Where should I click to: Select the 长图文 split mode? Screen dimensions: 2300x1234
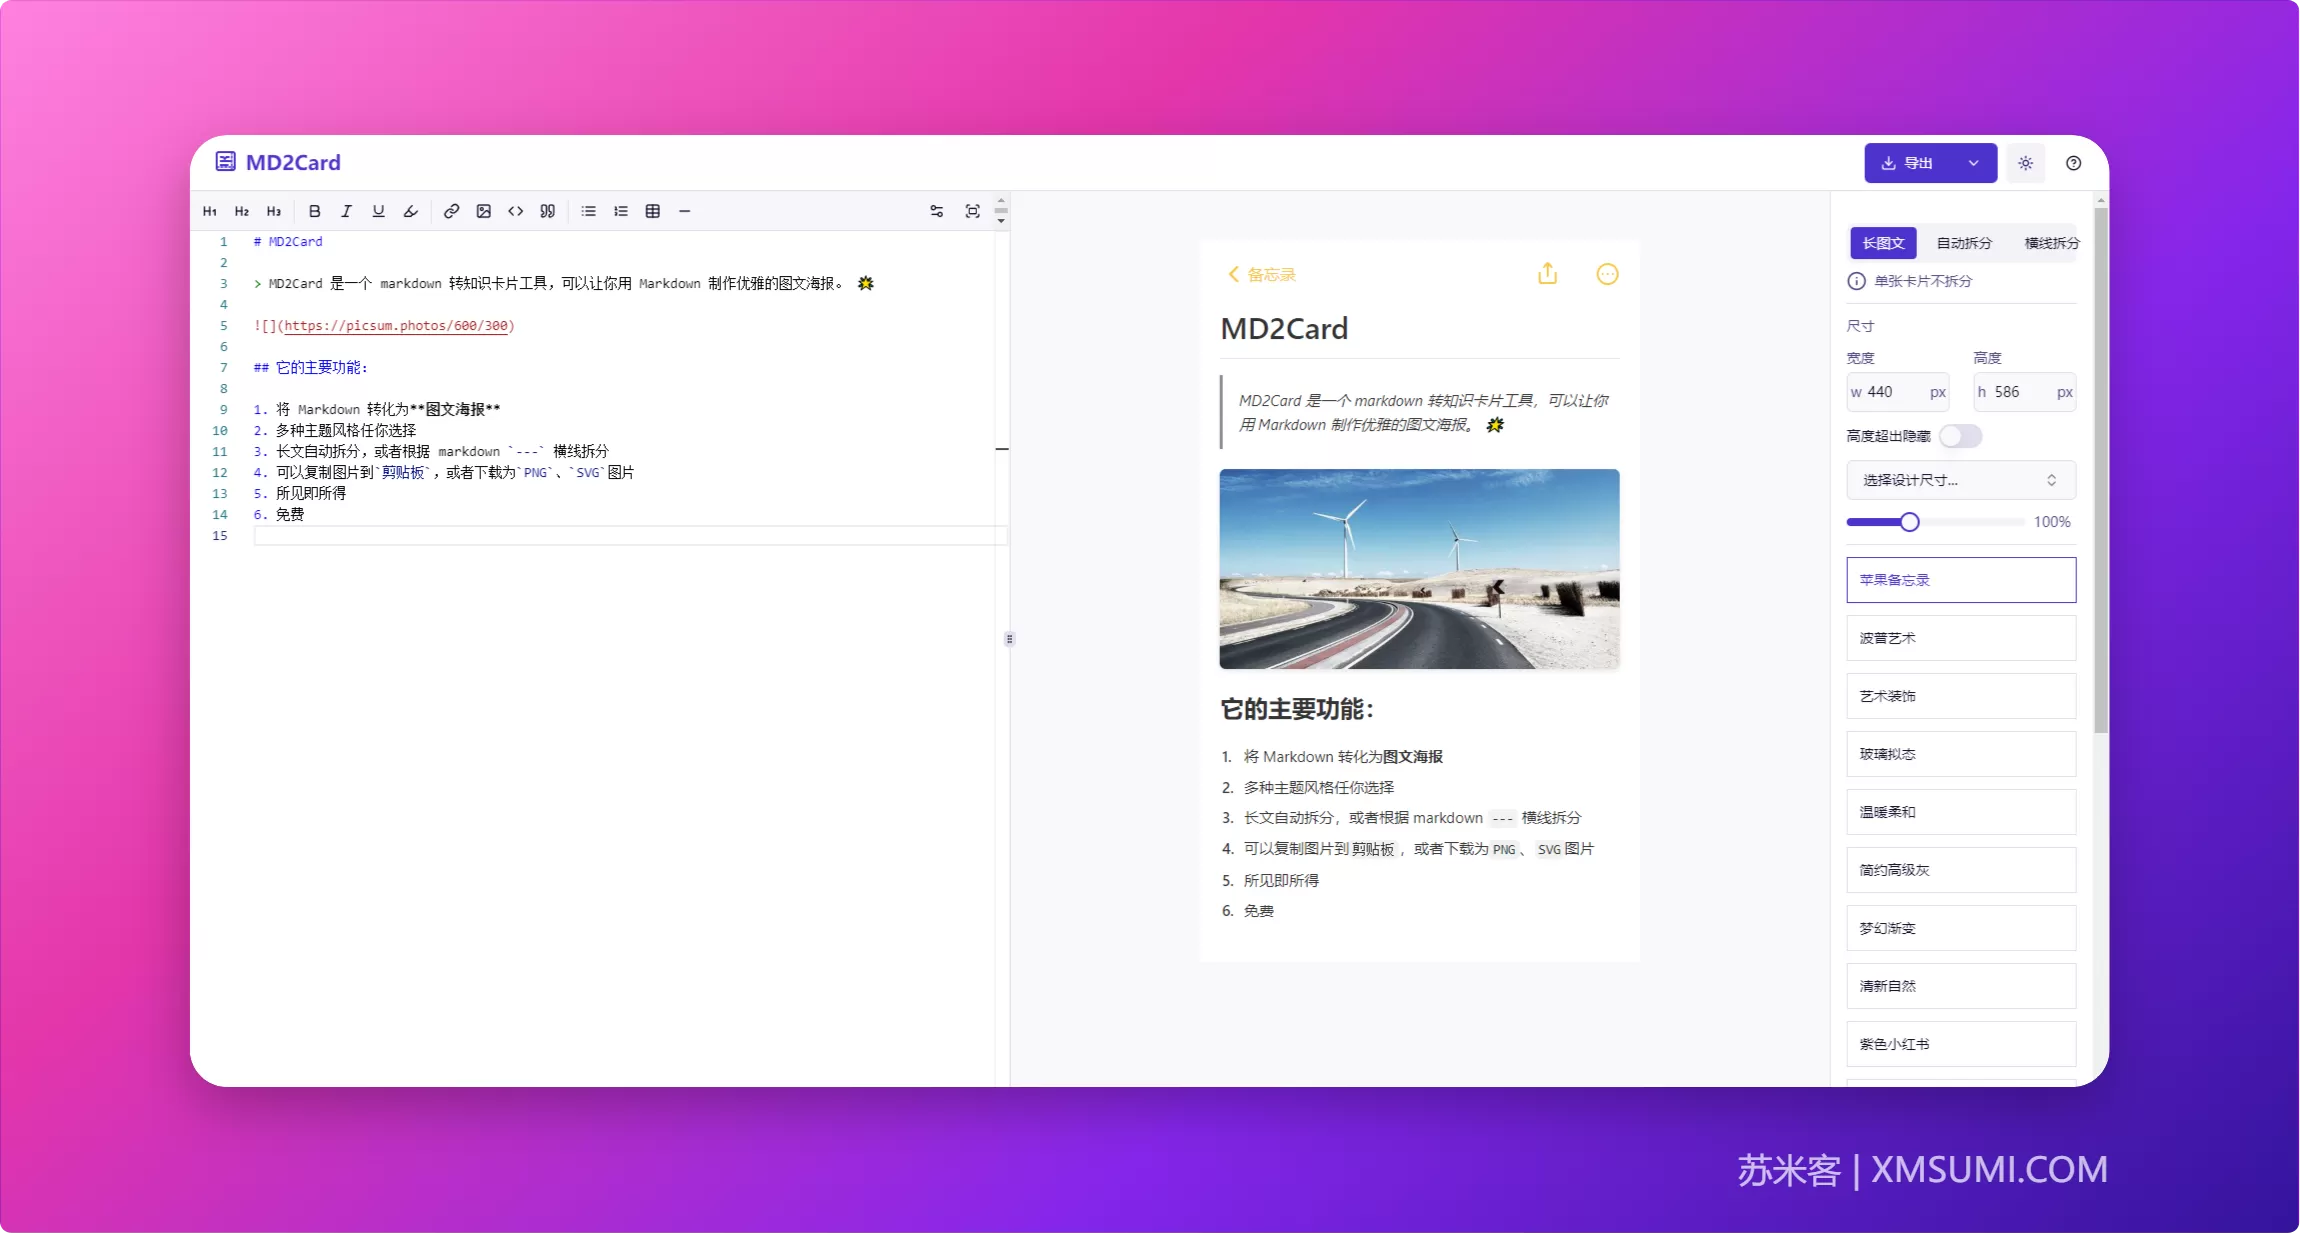(1883, 243)
